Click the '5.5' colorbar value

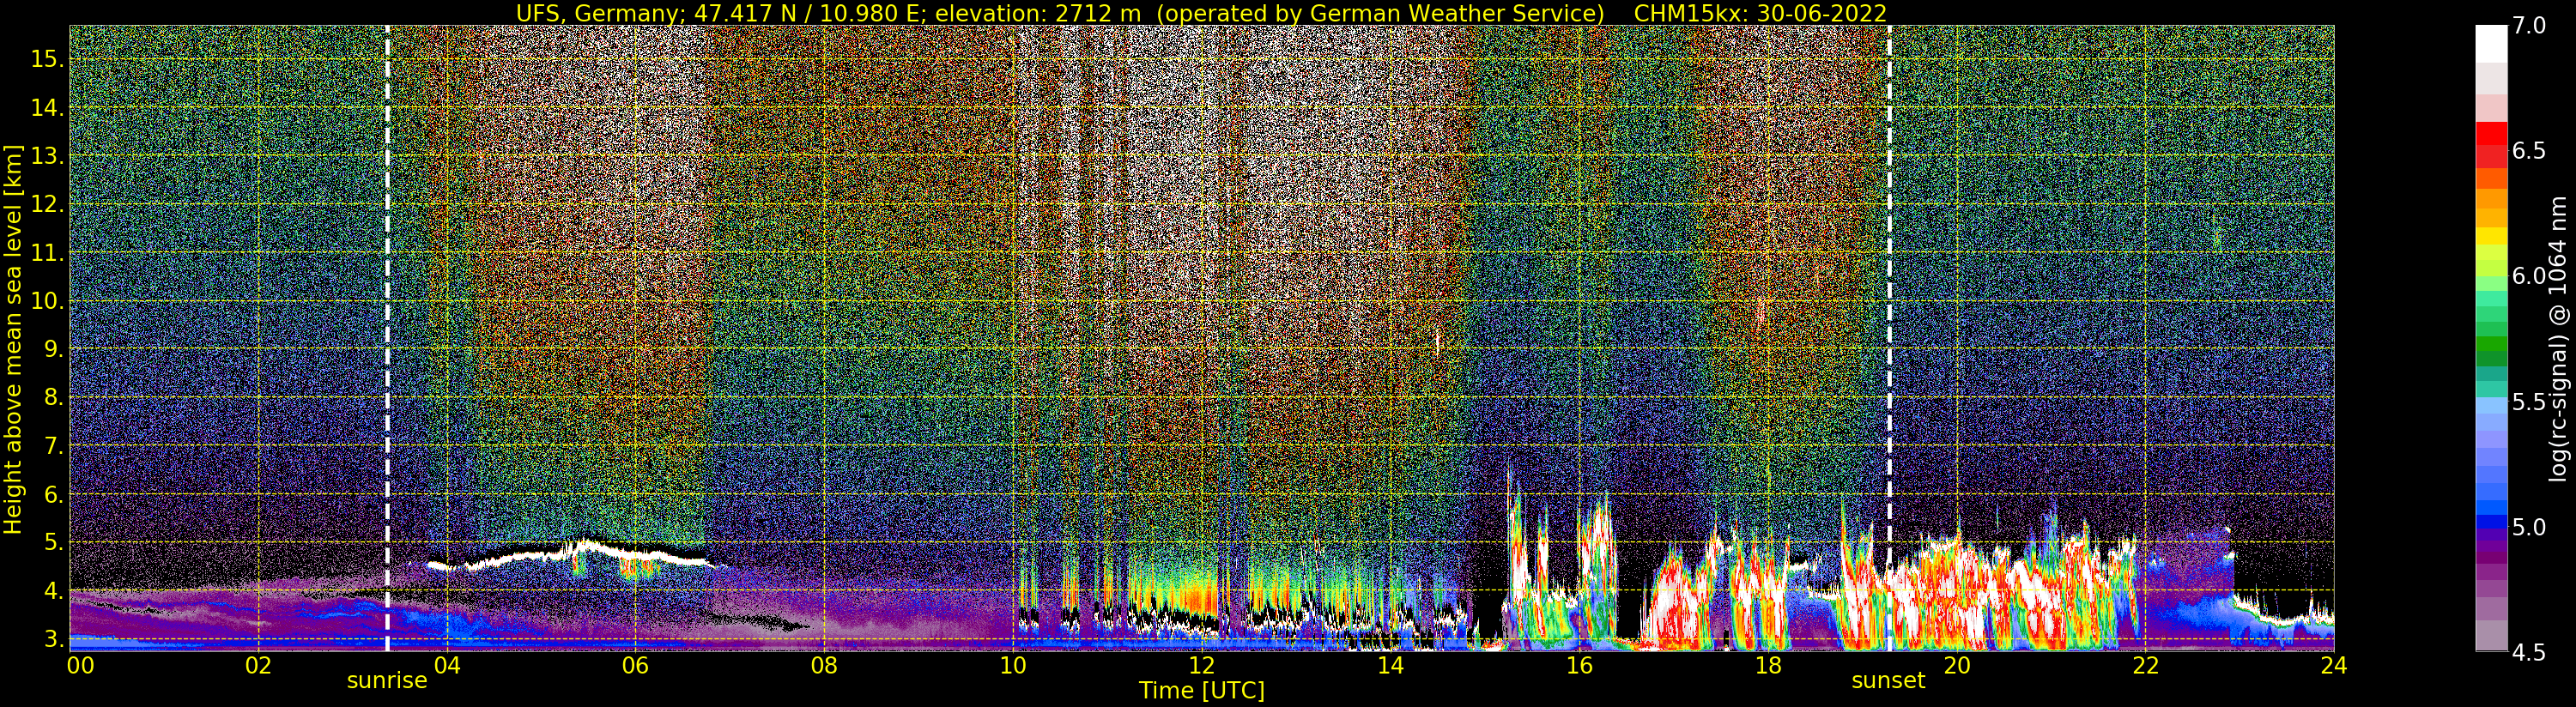[x=2529, y=402]
